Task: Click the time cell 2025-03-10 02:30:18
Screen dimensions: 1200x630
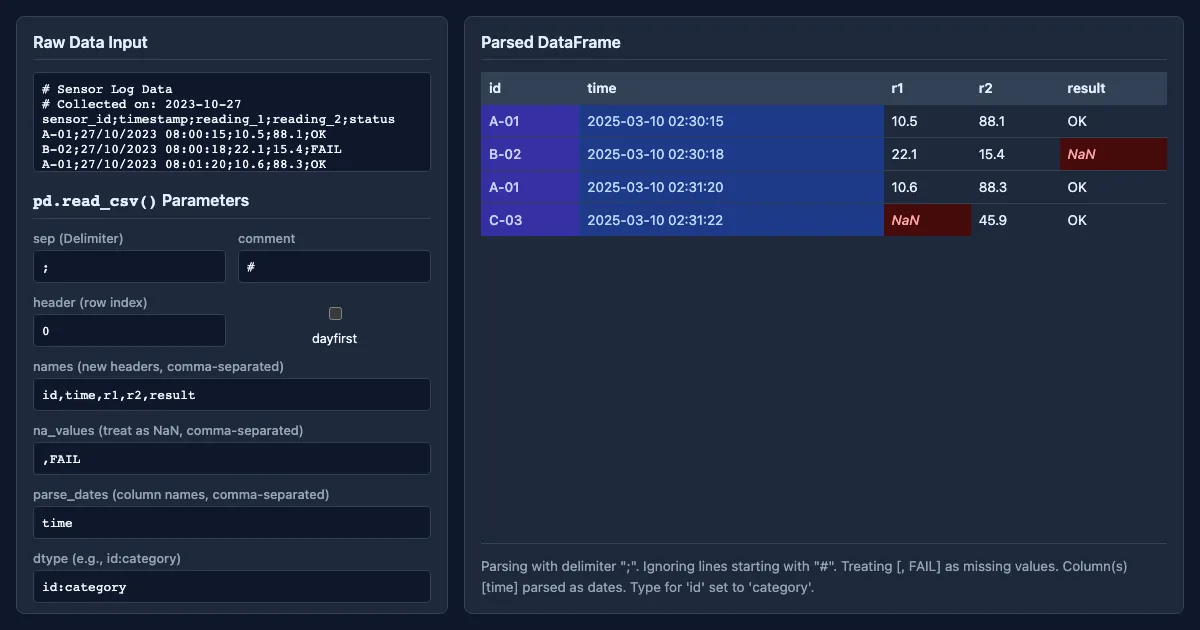Action: (731, 154)
